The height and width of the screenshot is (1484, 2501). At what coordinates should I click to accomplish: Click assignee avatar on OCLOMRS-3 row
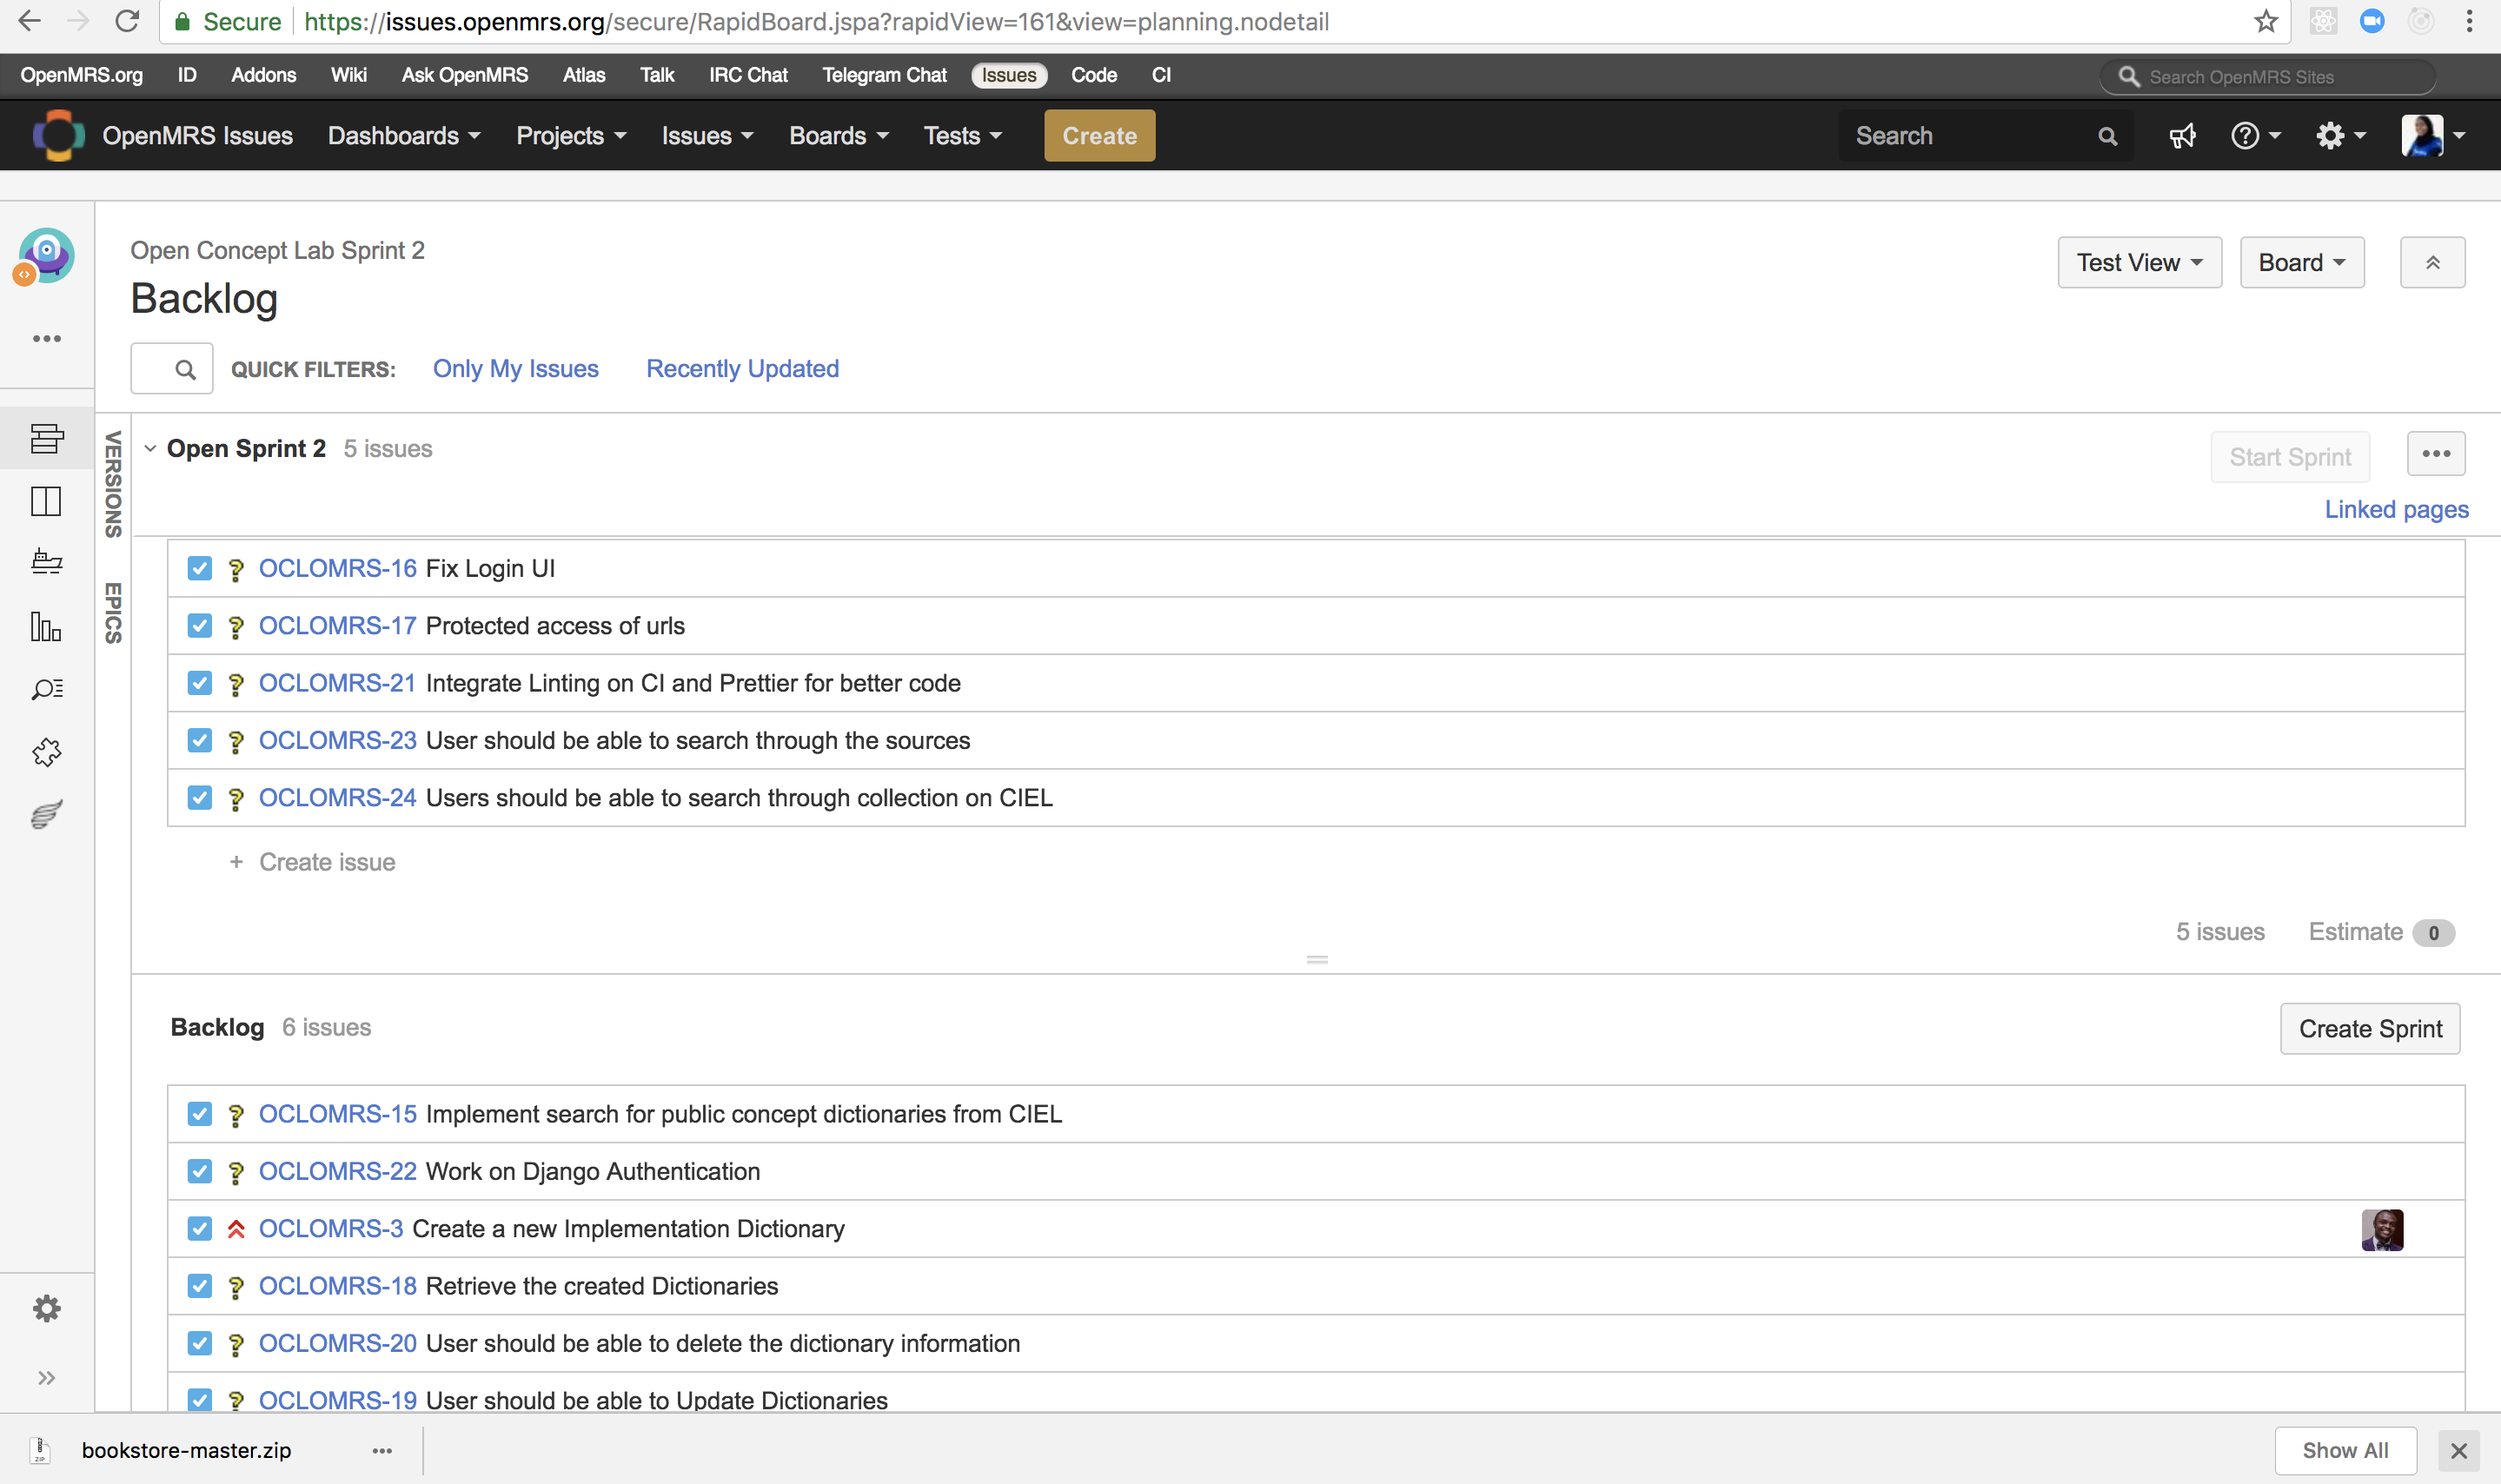point(2382,1229)
